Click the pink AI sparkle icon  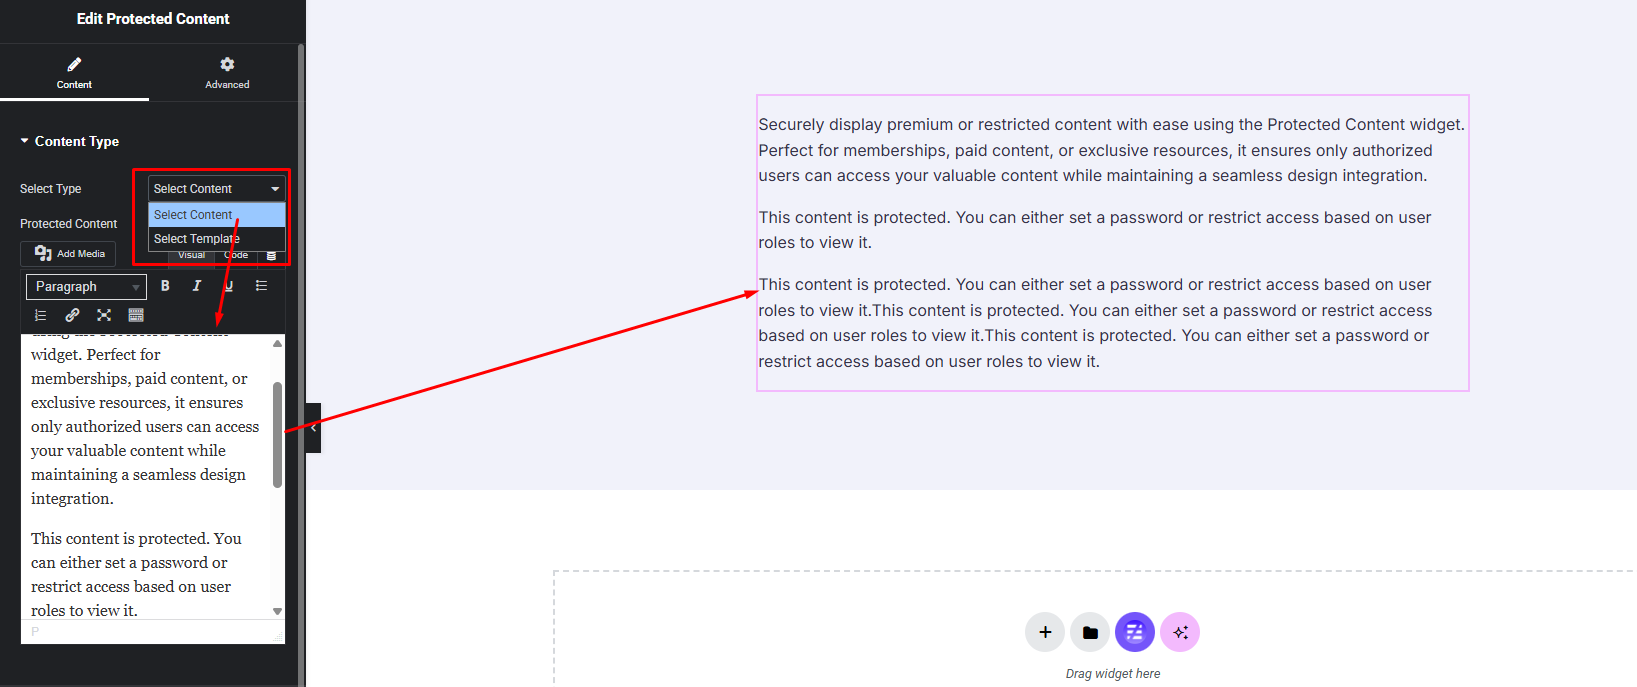tap(1180, 632)
